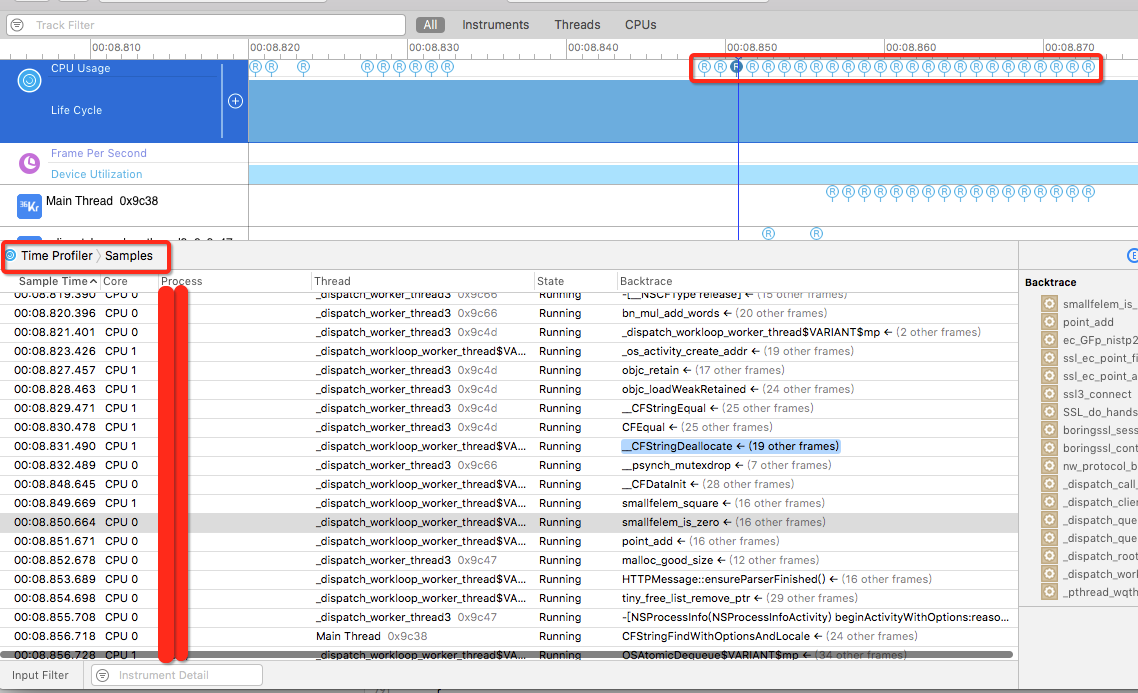Click _pthread_wqth frame icon
1138x693 pixels.
[1049, 592]
